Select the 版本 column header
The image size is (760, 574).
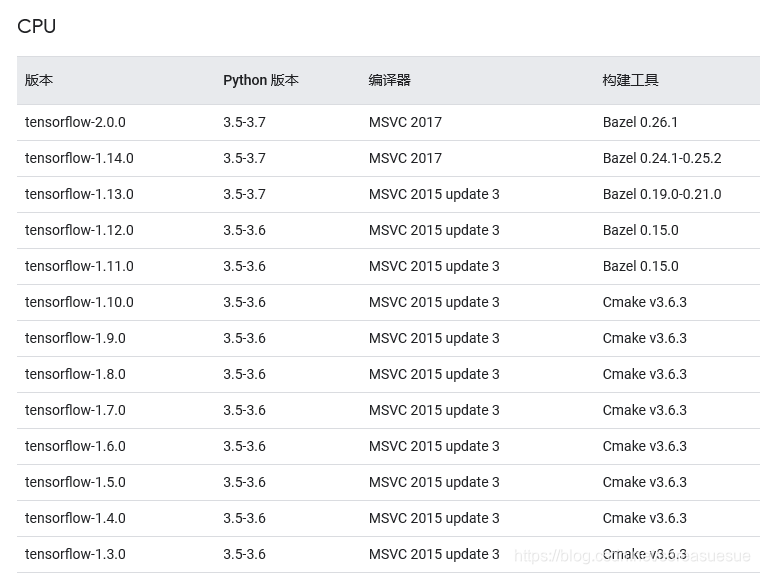[39, 80]
